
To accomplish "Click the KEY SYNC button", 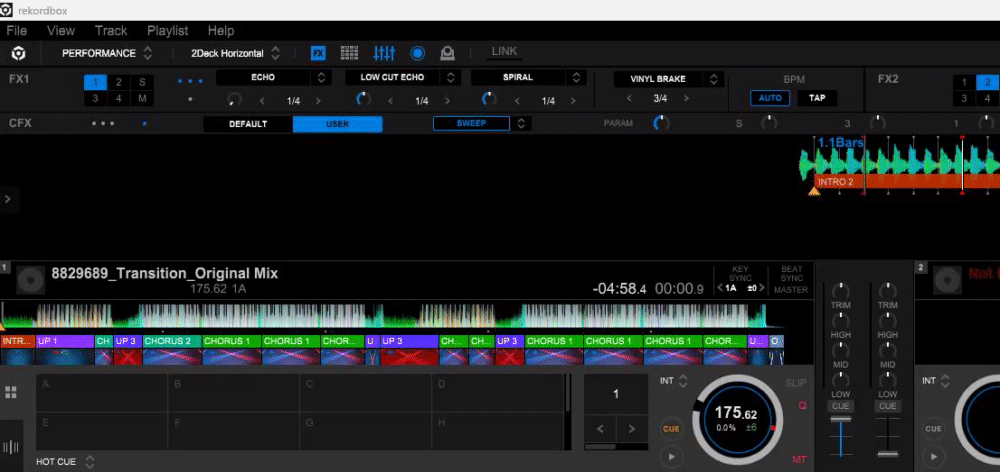I will pyautogui.click(x=740, y=274).
